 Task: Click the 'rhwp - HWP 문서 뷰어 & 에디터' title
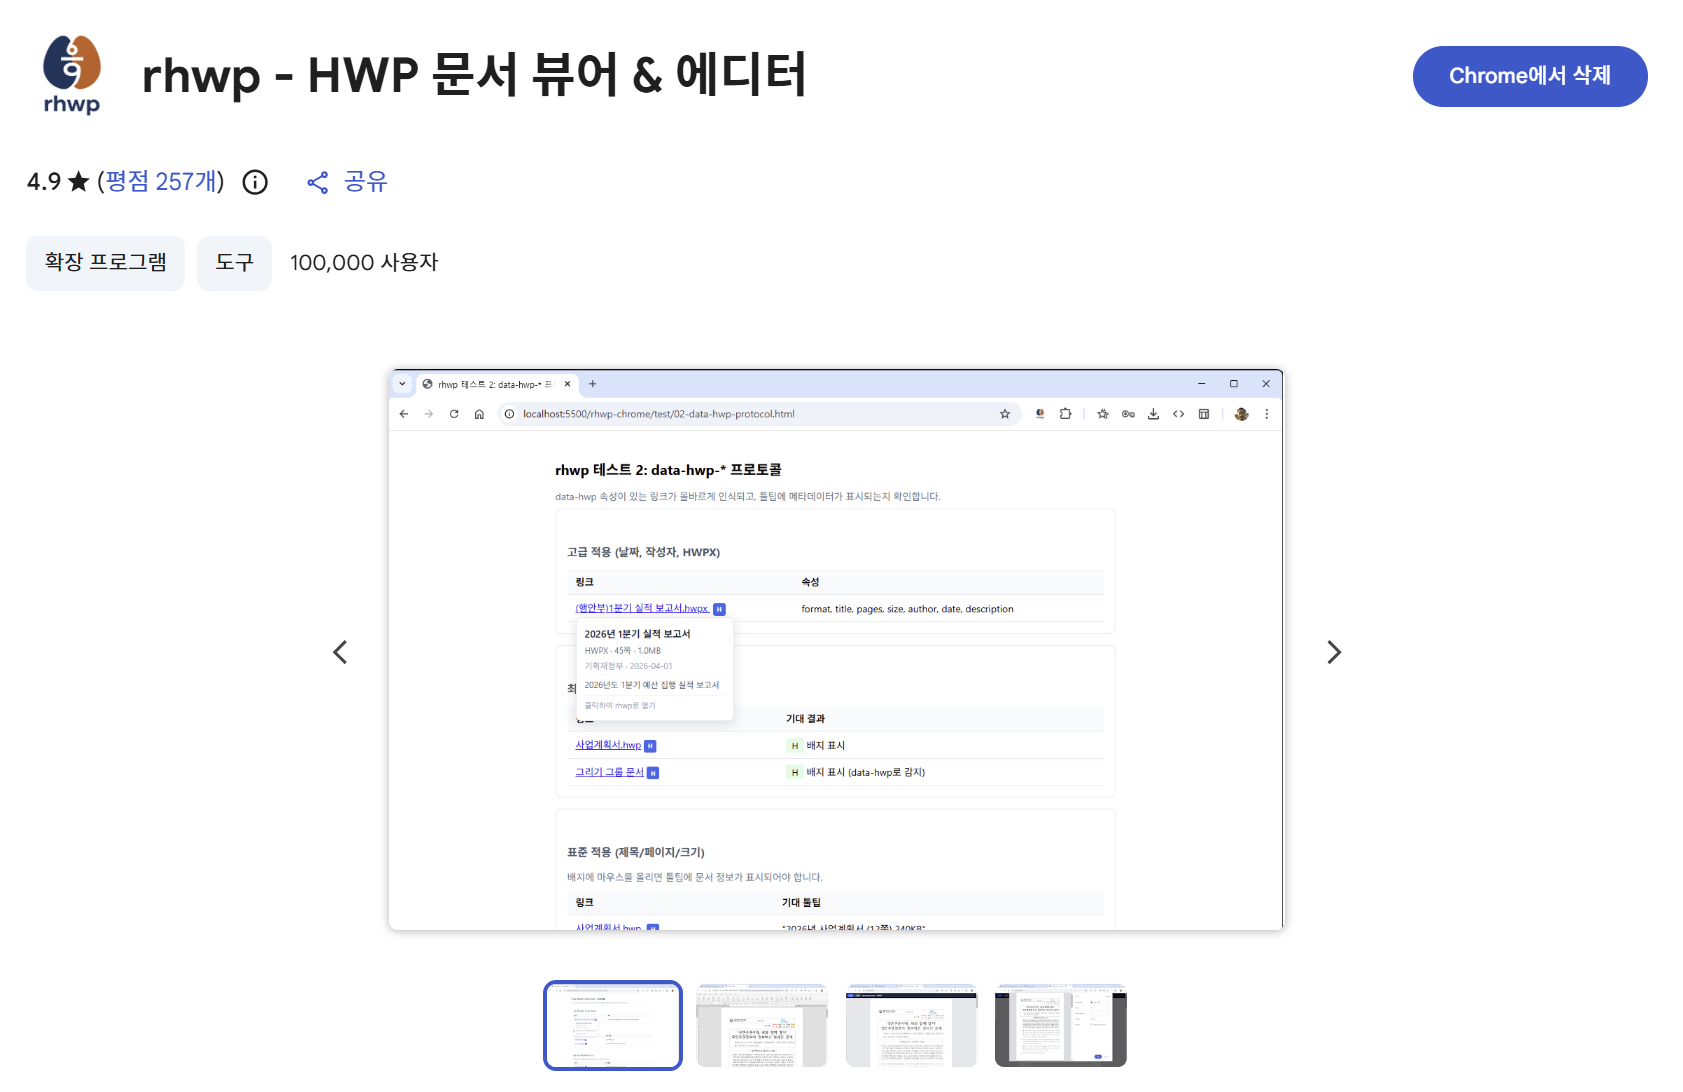coord(474,75)
